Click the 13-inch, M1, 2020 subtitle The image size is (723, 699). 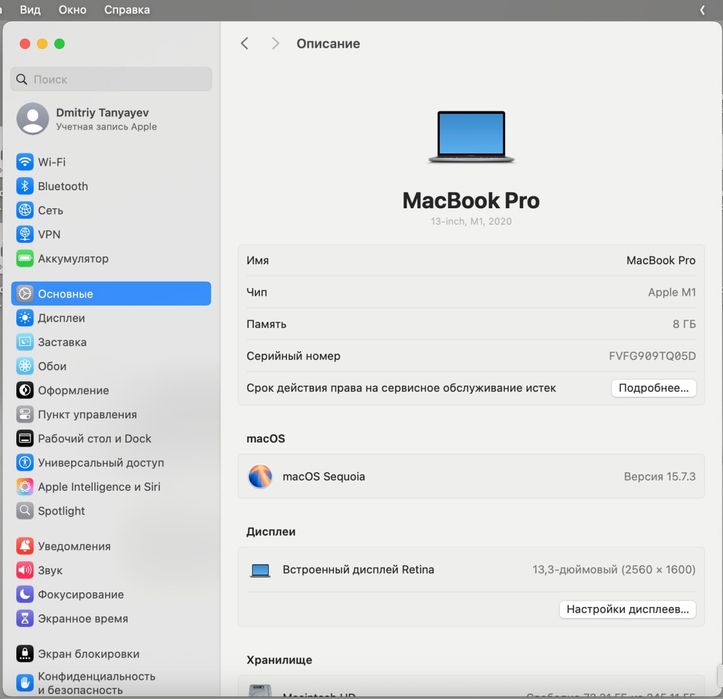471,221
